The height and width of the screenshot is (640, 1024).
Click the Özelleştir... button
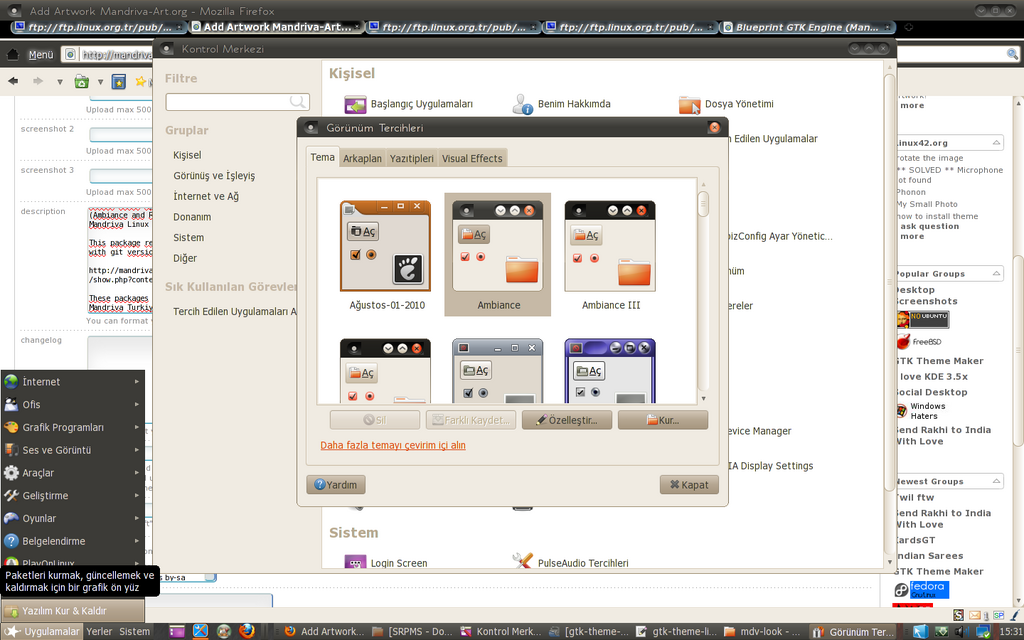click(x=567, y=420)
